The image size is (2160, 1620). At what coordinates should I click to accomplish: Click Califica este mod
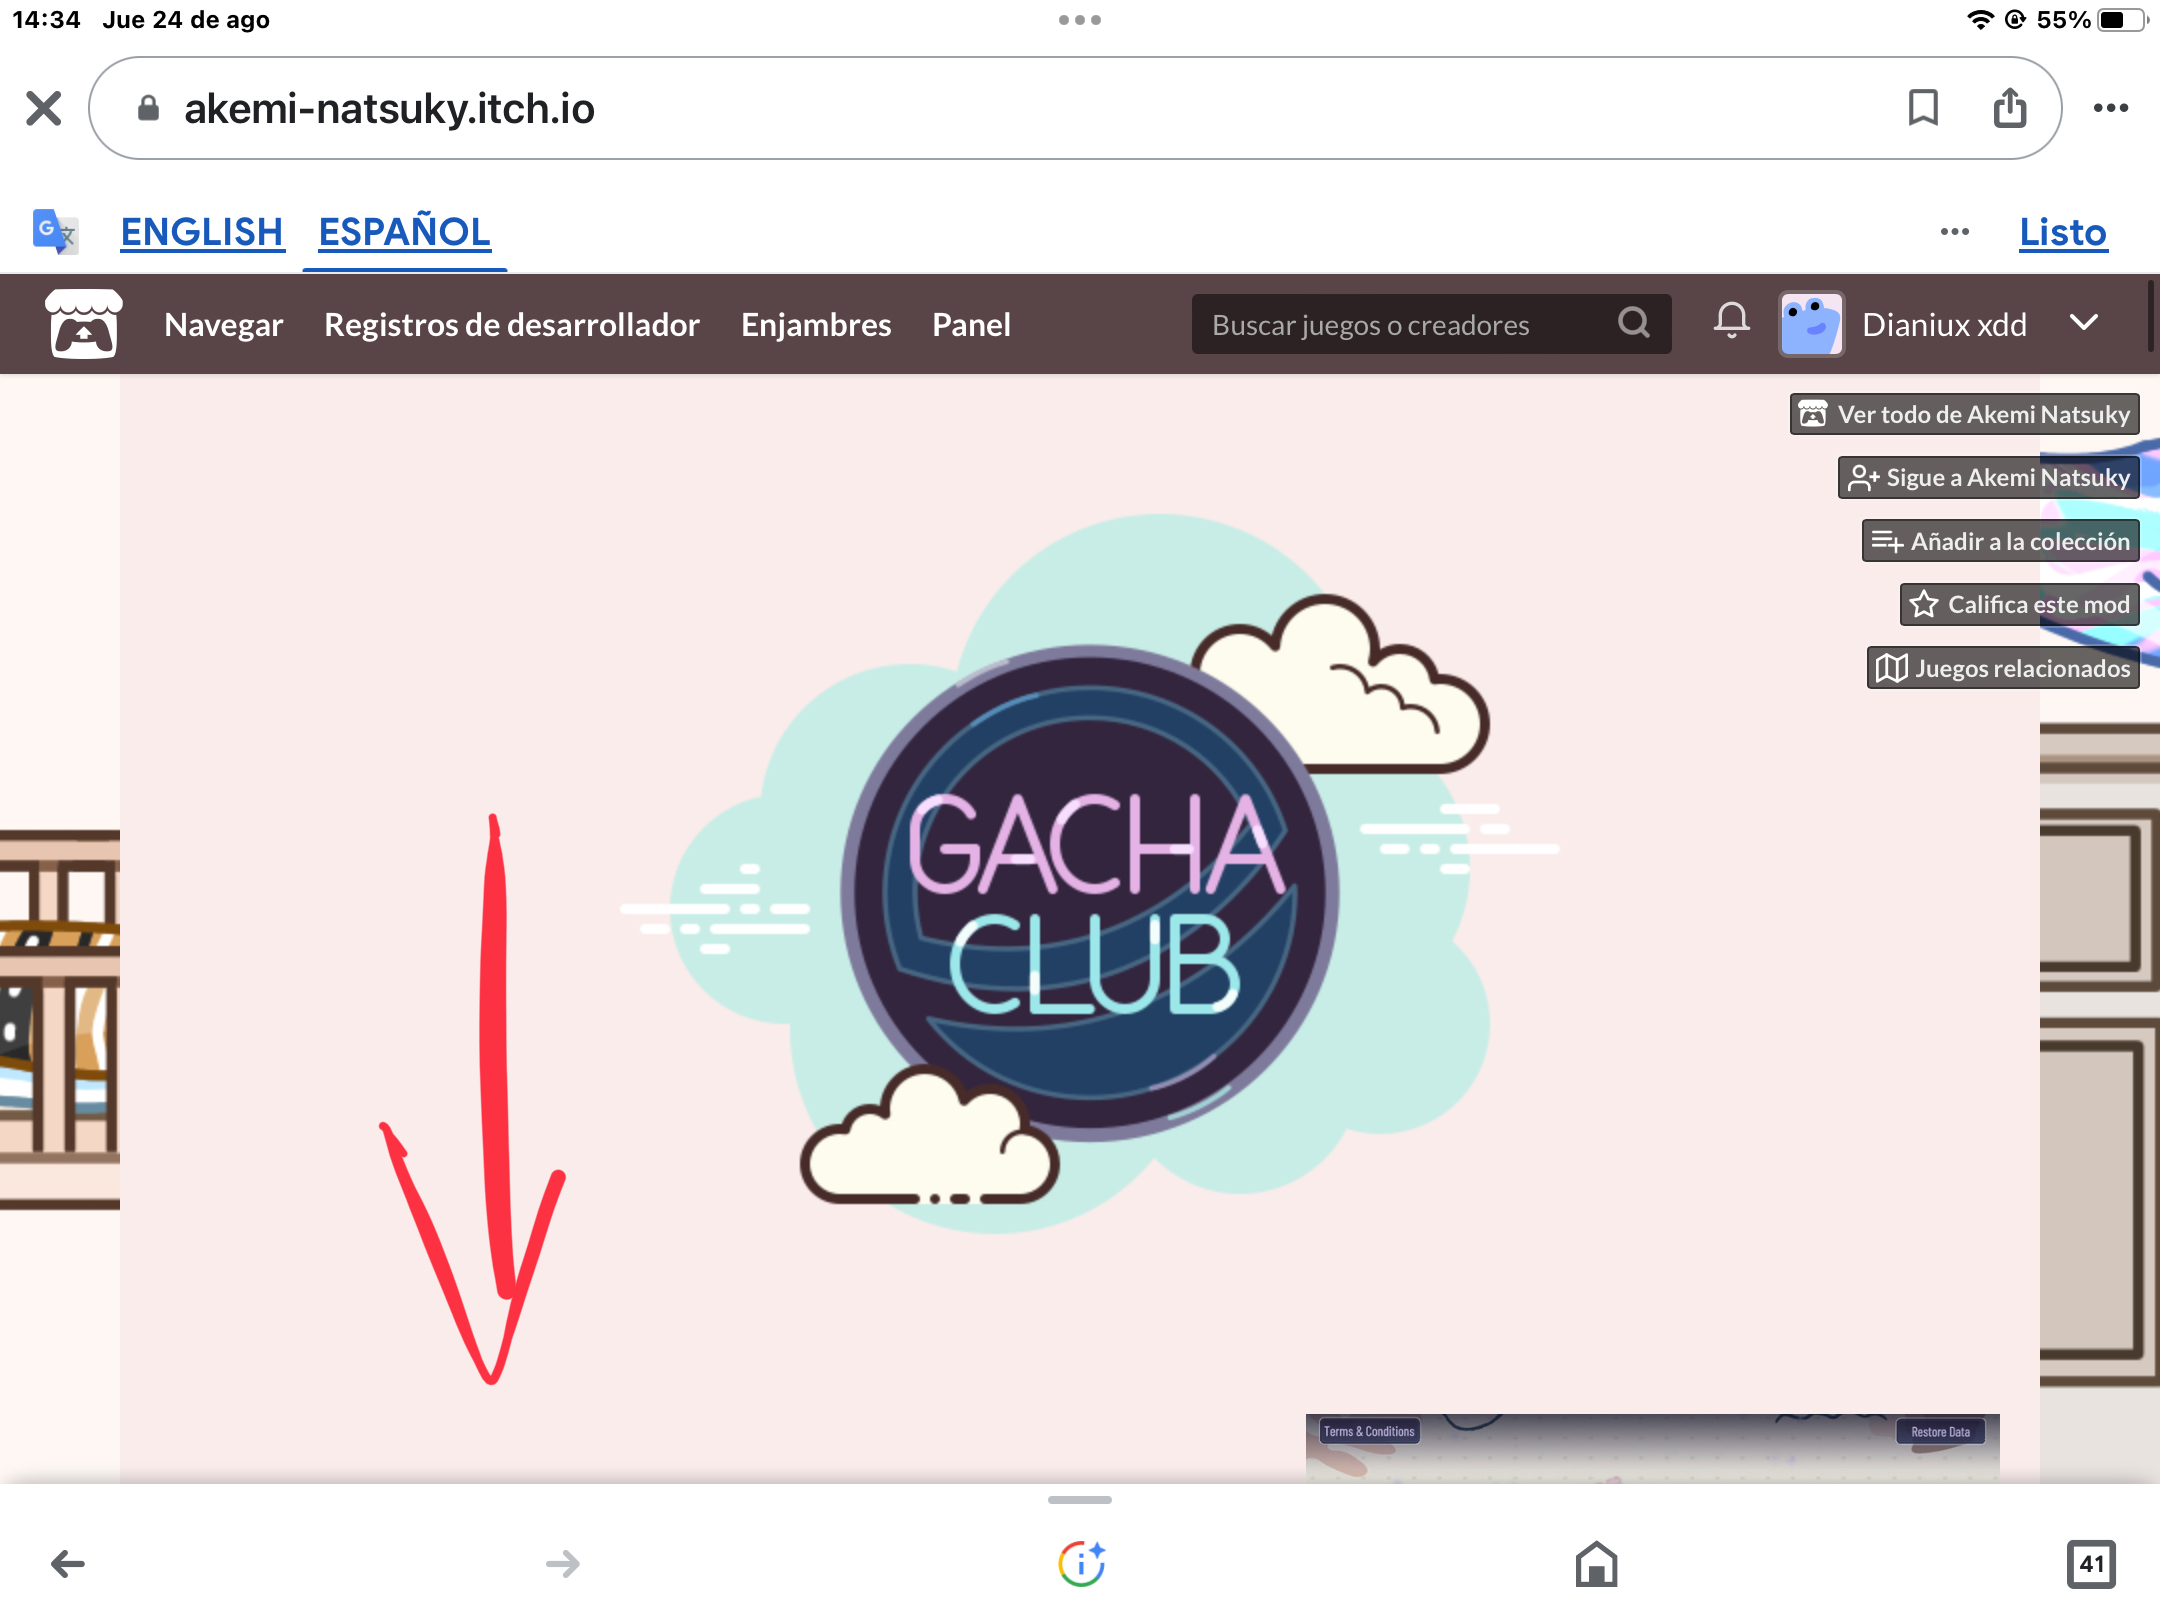2019,604
